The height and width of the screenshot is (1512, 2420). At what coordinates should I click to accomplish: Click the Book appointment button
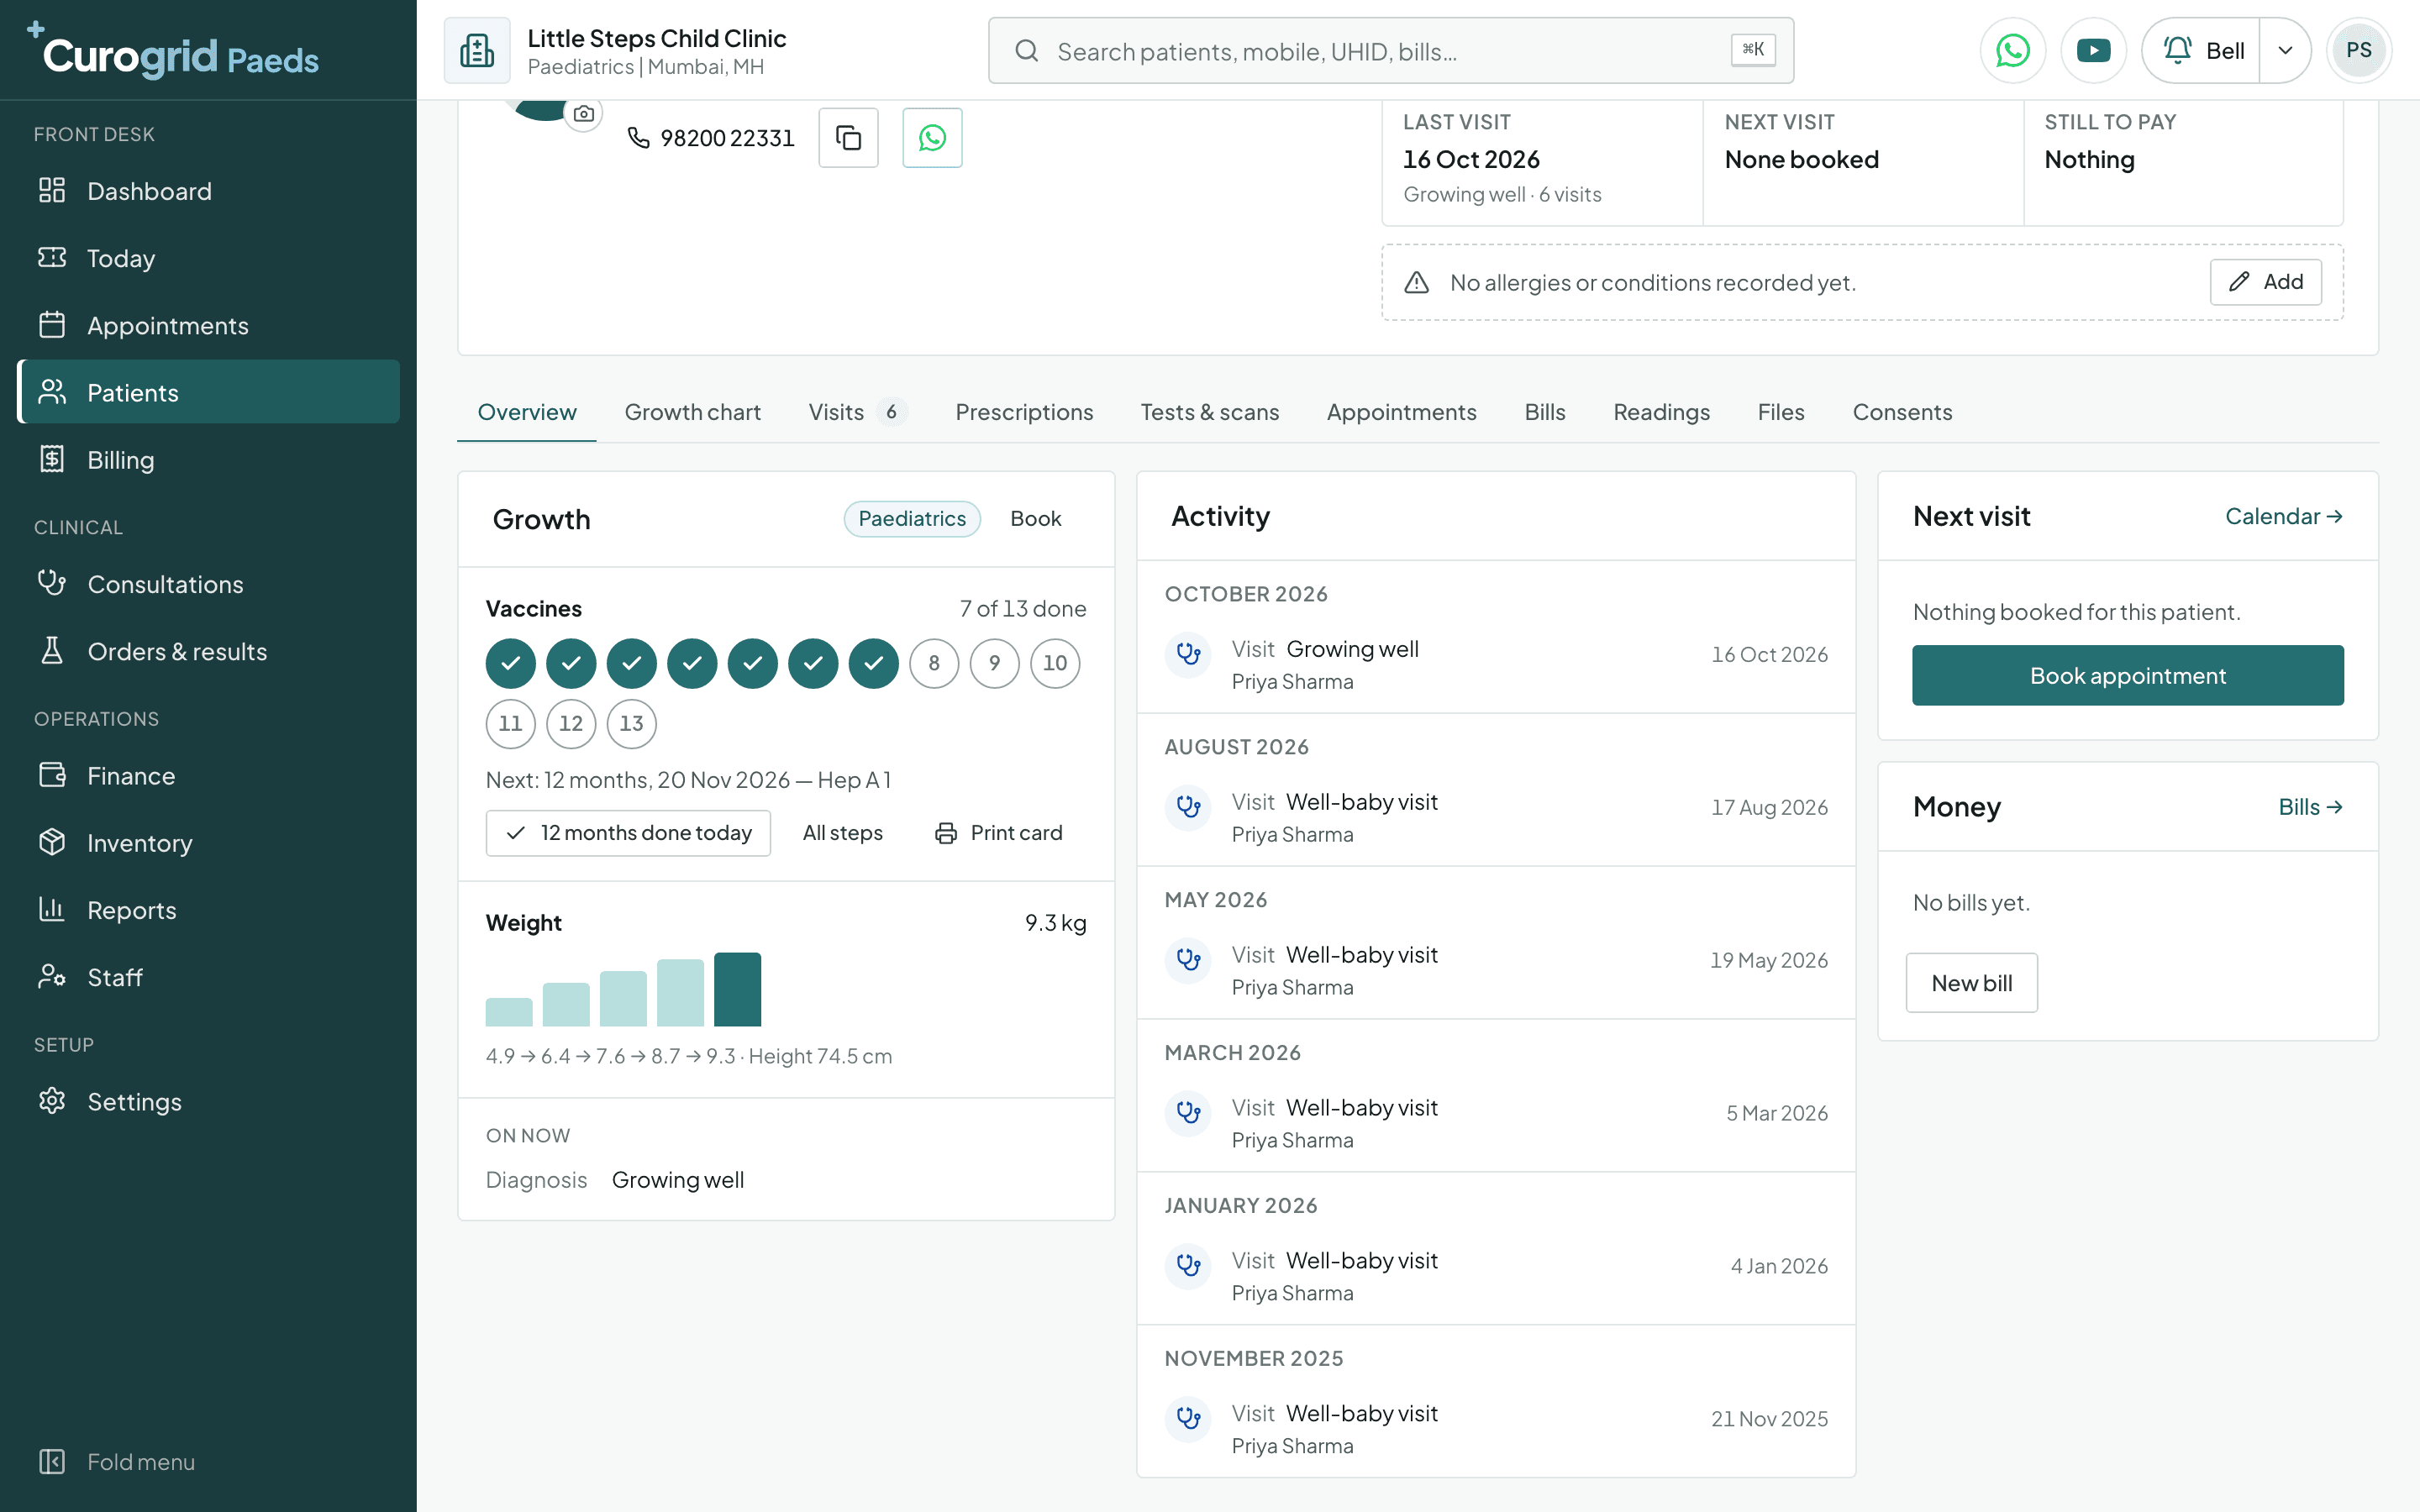2127,675
